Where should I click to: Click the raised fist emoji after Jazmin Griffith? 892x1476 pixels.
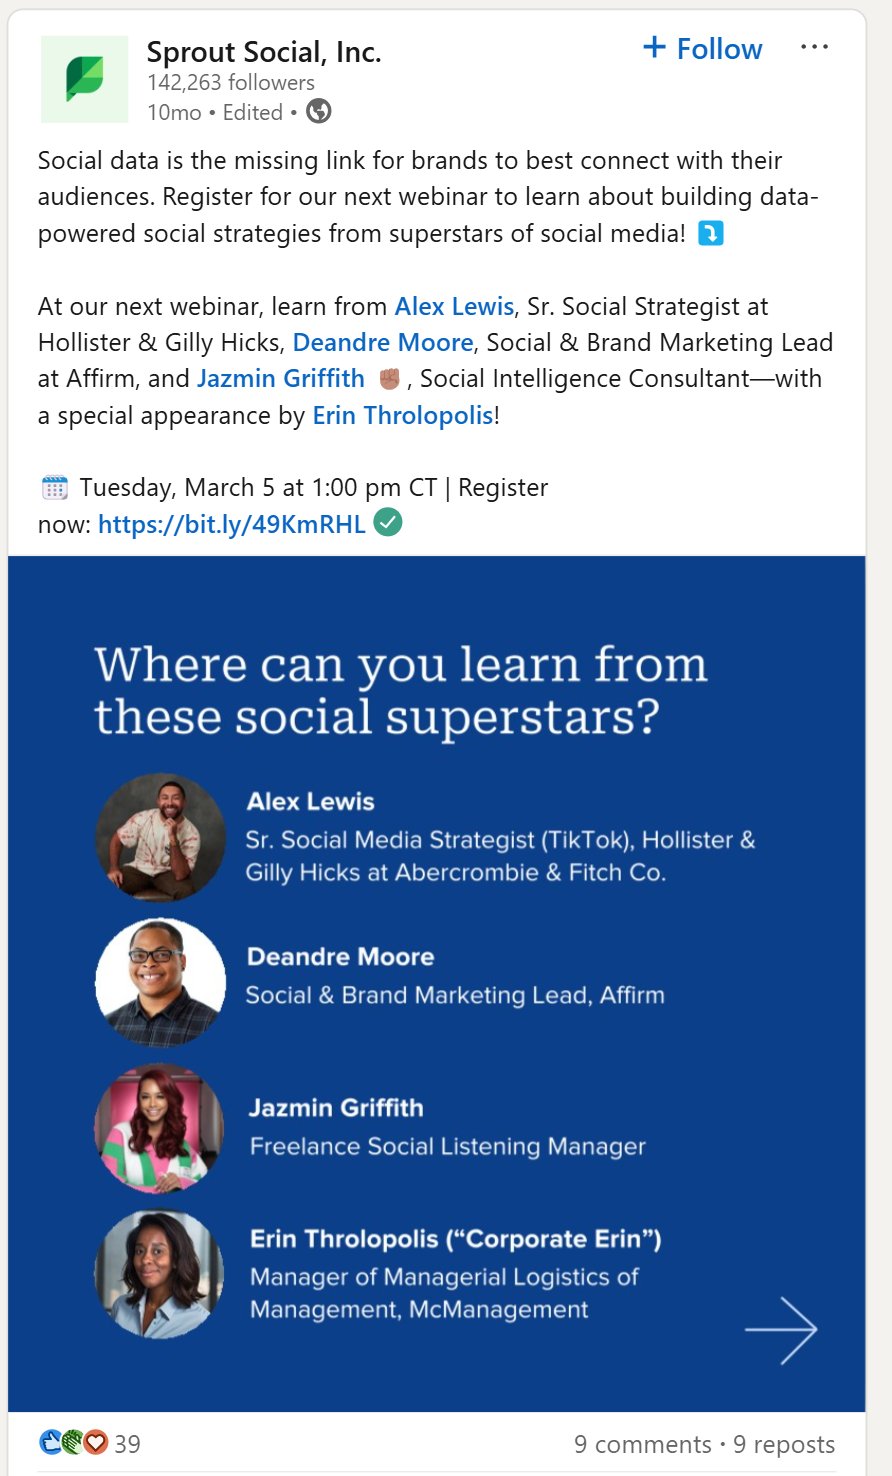[393, 378]
